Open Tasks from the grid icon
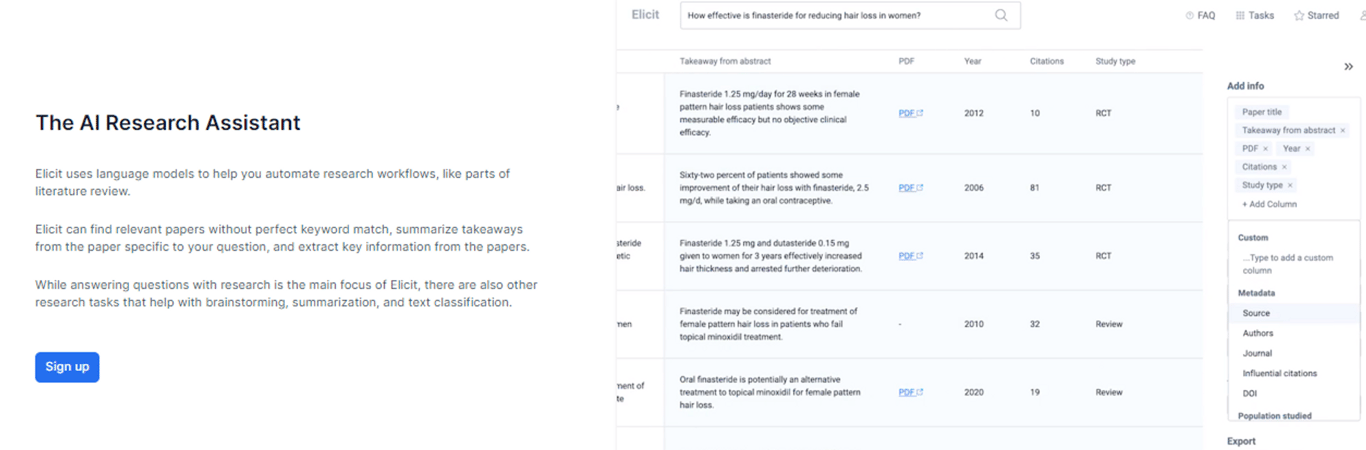This screenshot has height=450, width=1366. (x=1240, y=16)
